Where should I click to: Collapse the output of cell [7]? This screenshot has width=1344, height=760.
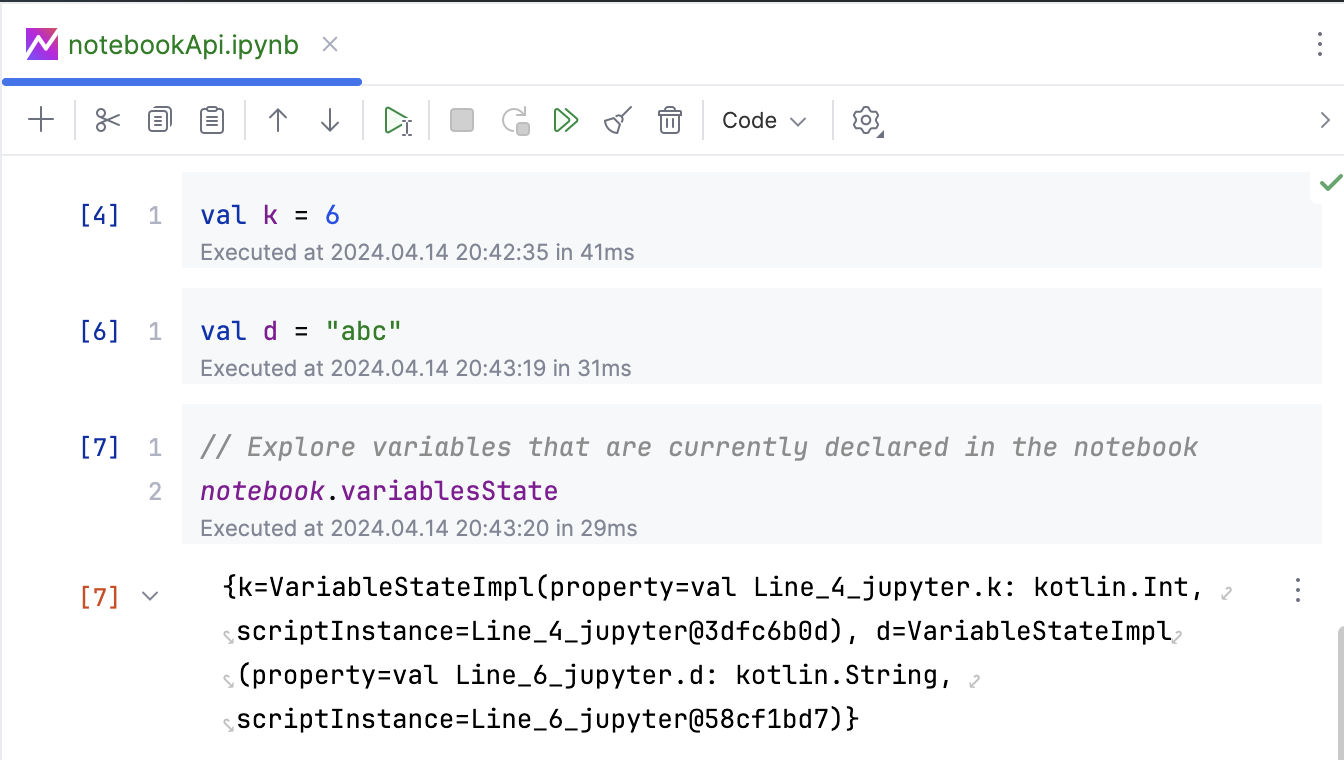click(x=149, y=595)
